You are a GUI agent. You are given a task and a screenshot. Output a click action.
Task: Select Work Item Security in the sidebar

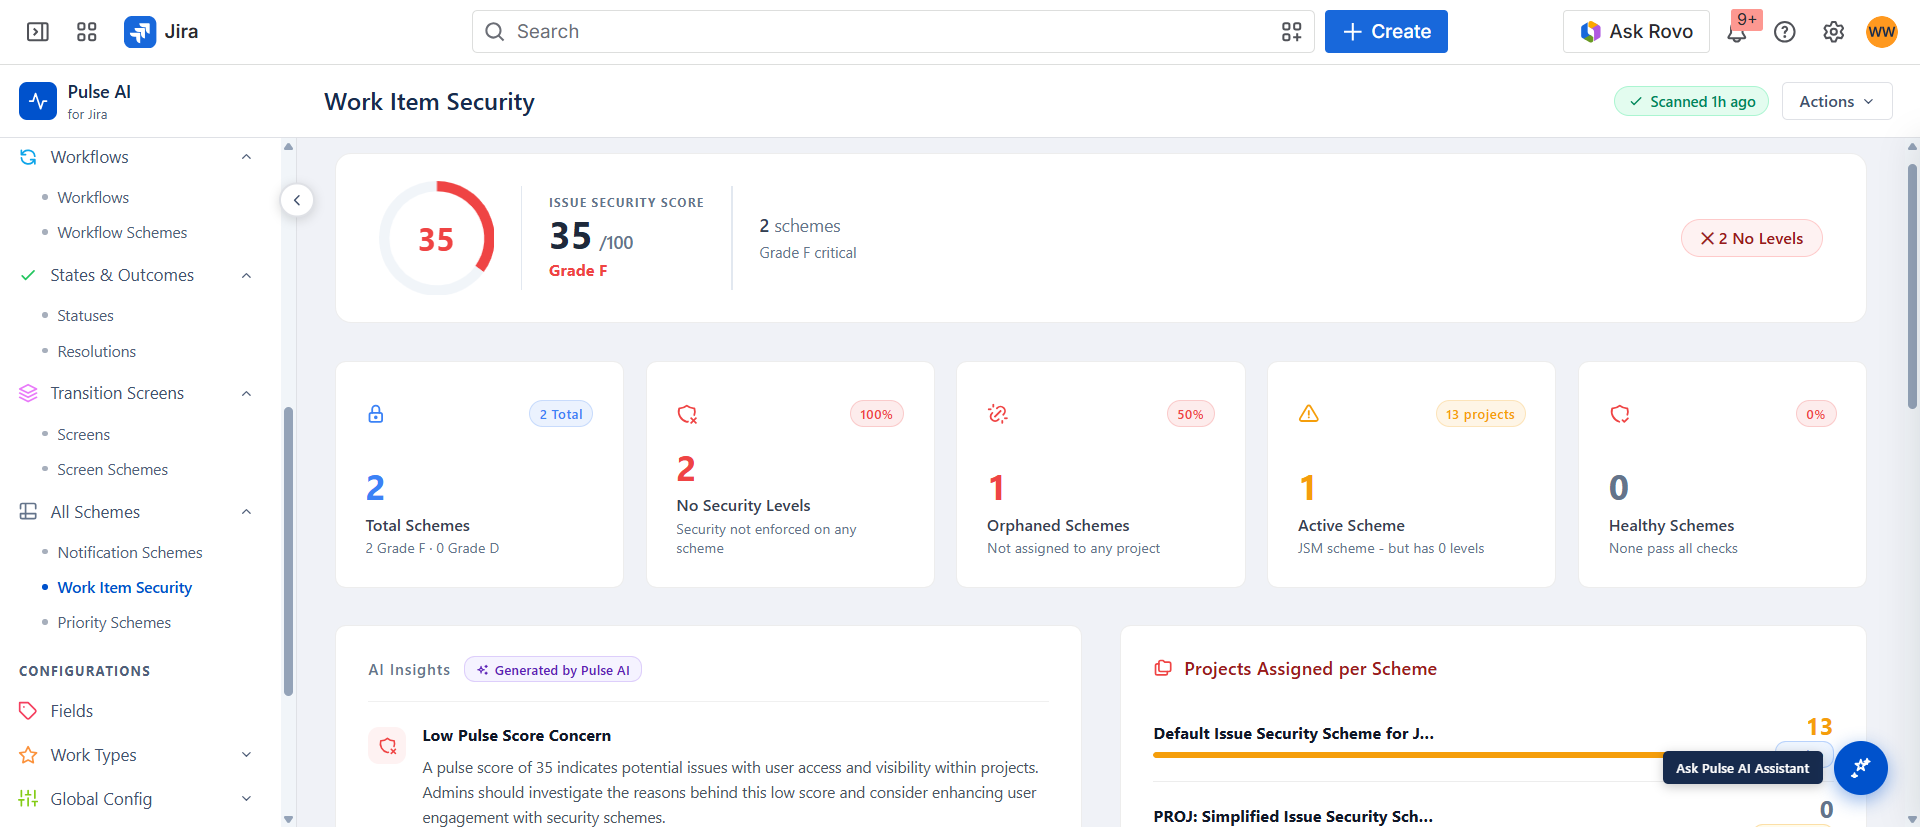point(124,587)
